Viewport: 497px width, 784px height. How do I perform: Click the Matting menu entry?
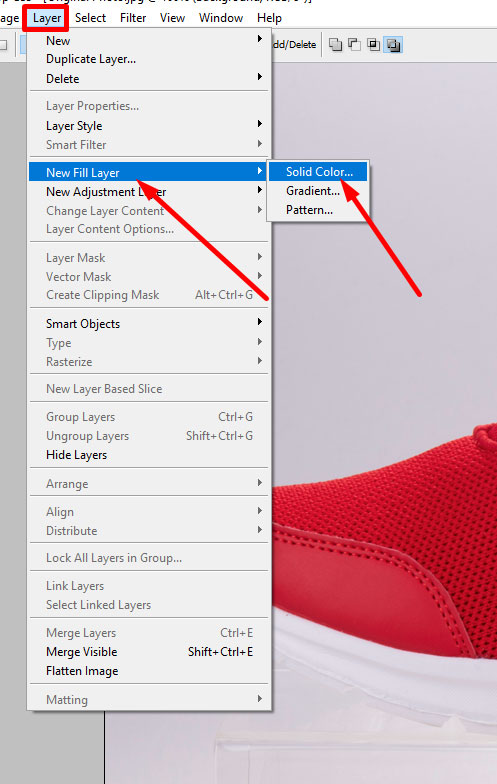149,700
